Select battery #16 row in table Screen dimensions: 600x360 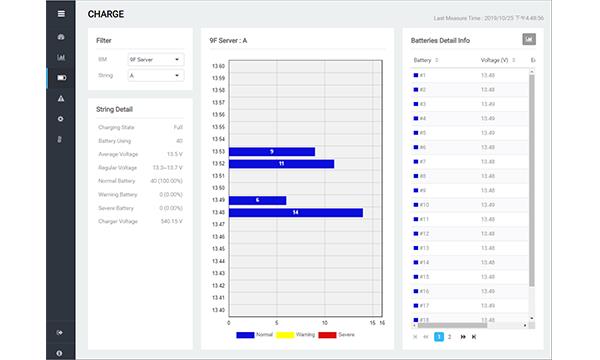coord(470,291)
